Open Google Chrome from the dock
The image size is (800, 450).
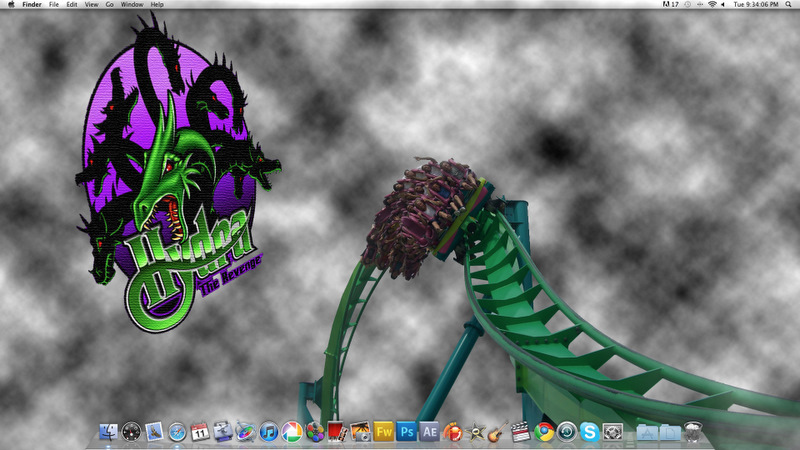pyautogui.click(x=544, y=432)
